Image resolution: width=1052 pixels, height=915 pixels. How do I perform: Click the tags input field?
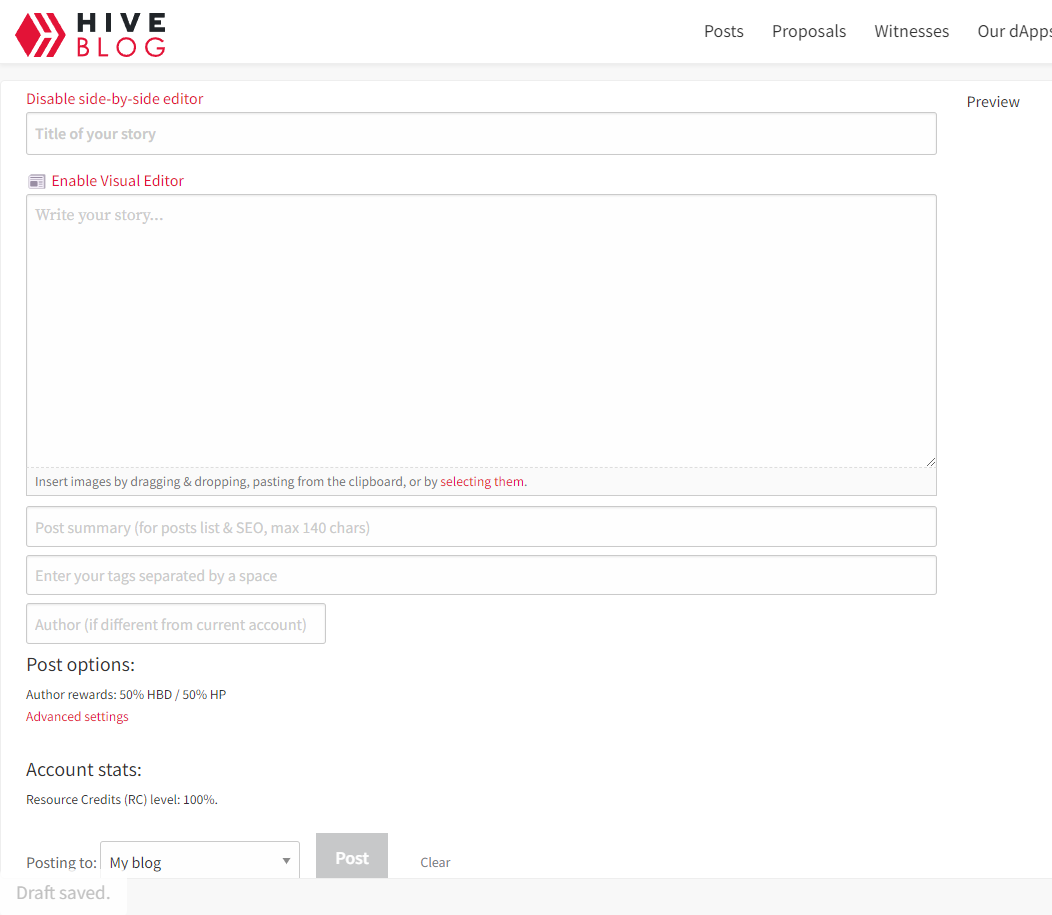pos(481,575)
